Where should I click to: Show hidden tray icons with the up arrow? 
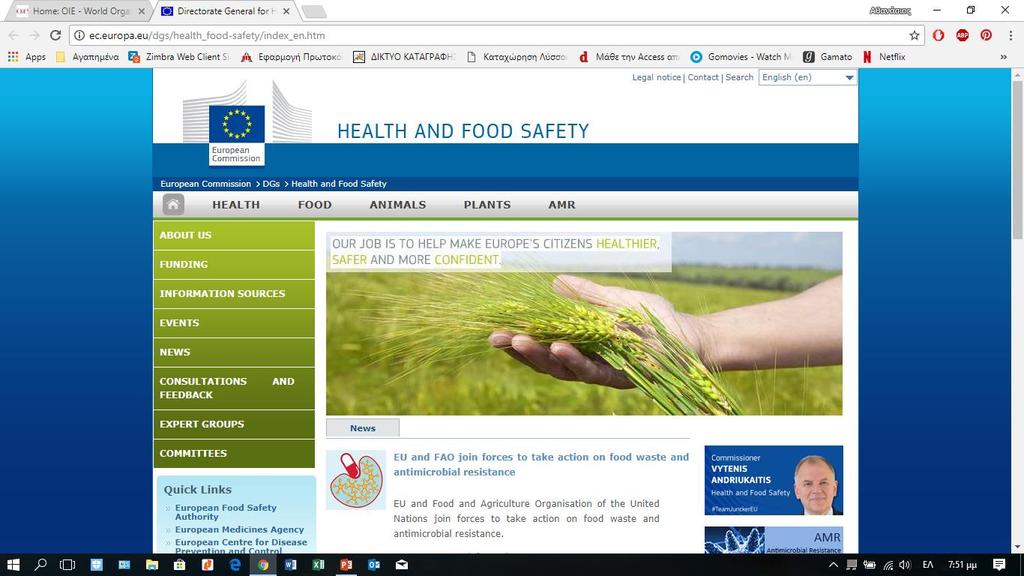tap(833, 564)
